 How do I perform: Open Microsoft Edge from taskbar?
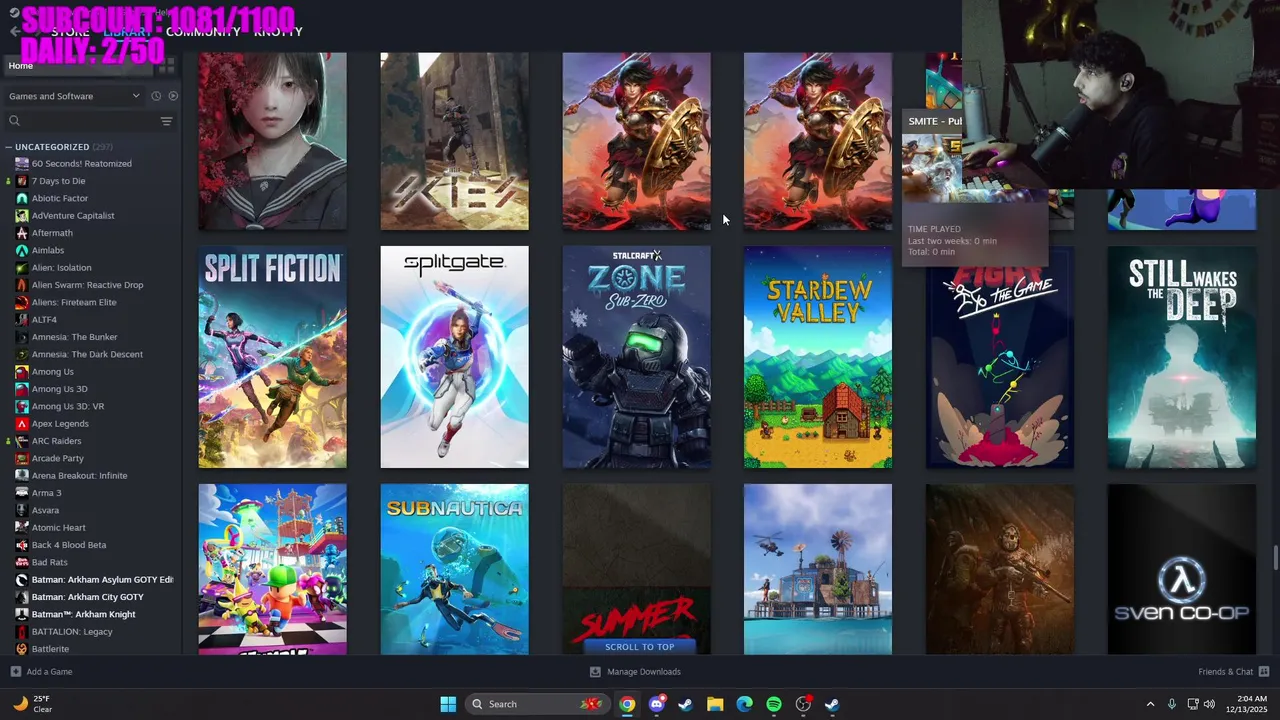coord(744,704)
